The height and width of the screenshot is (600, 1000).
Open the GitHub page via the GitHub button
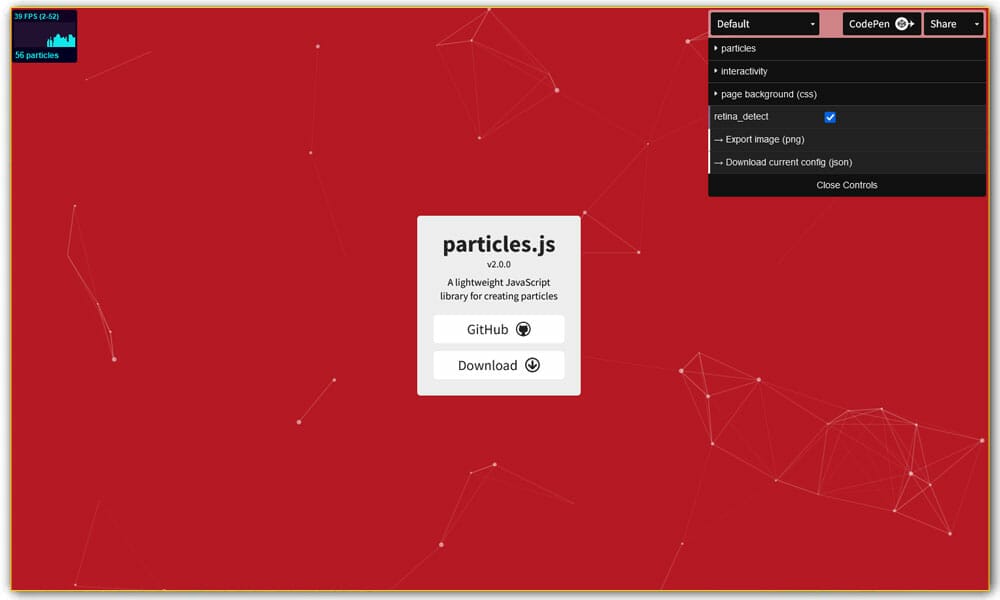[x=498, y=329]
